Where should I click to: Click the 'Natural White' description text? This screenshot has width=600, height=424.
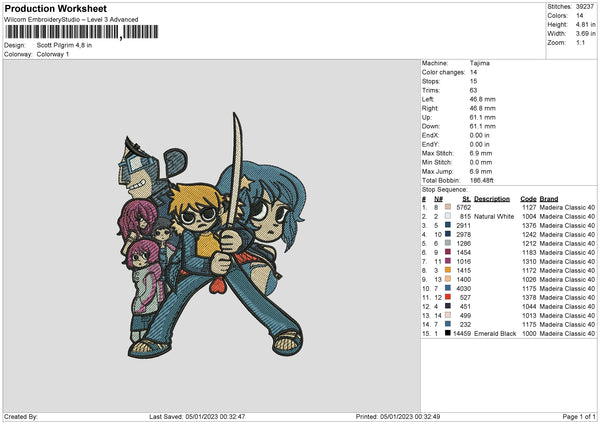point(494,216)
